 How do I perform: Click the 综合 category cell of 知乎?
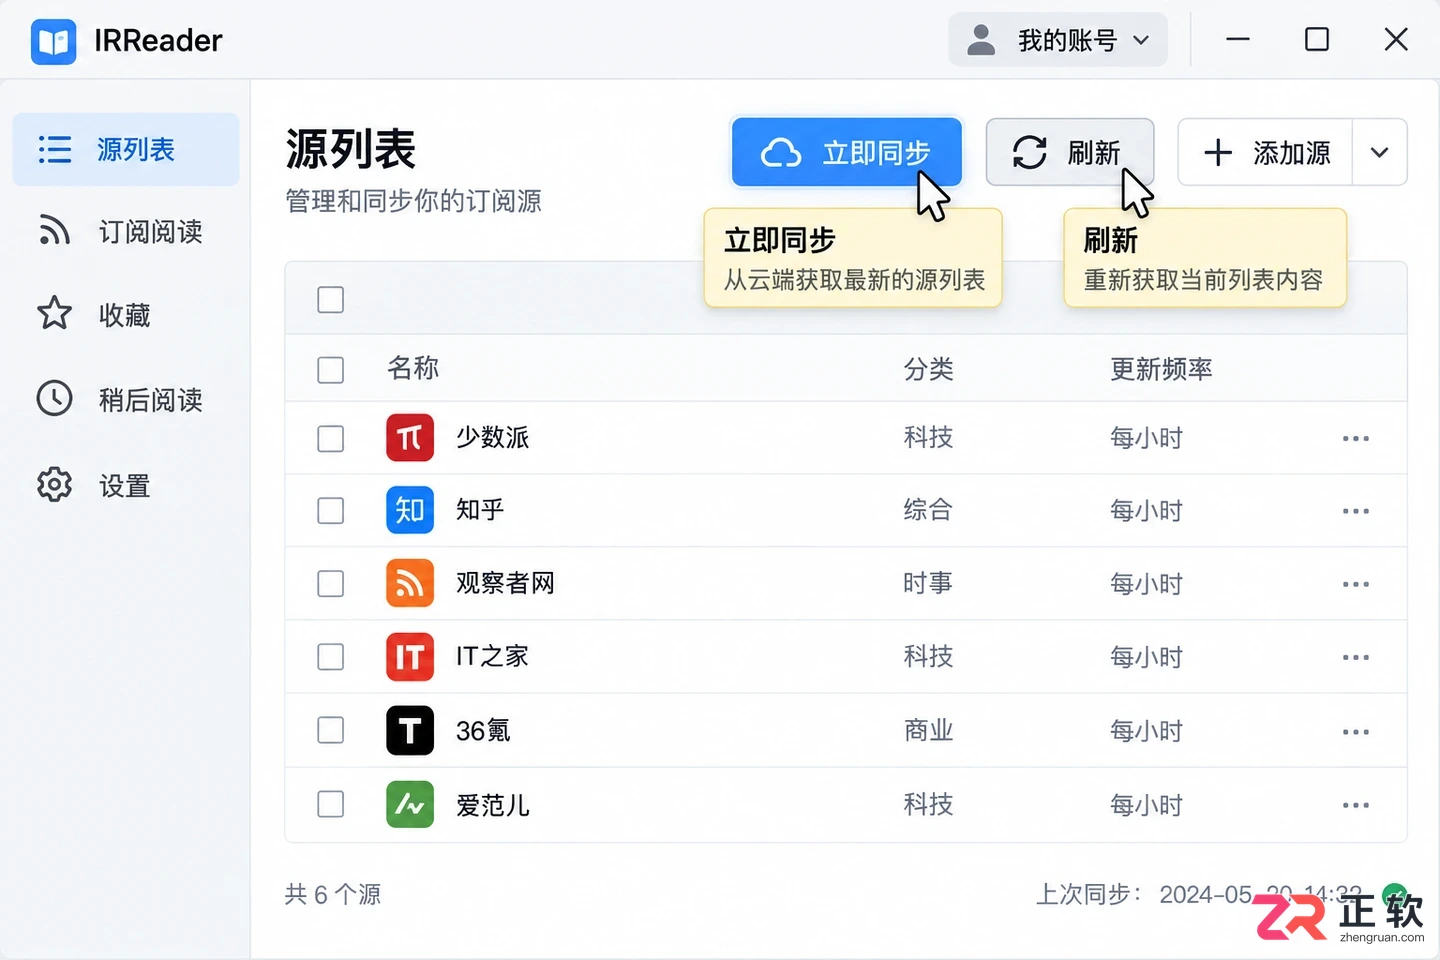pyautogui.click(x=928, y=510)
